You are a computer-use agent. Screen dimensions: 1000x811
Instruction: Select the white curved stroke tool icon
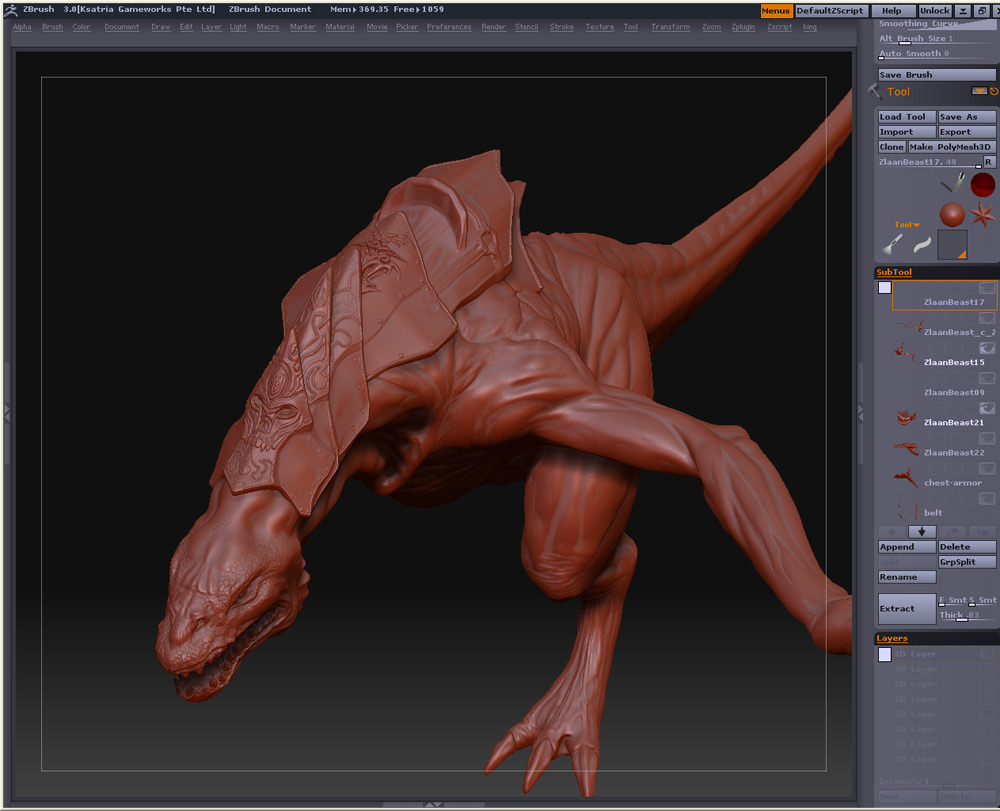(x=922, y=244)
